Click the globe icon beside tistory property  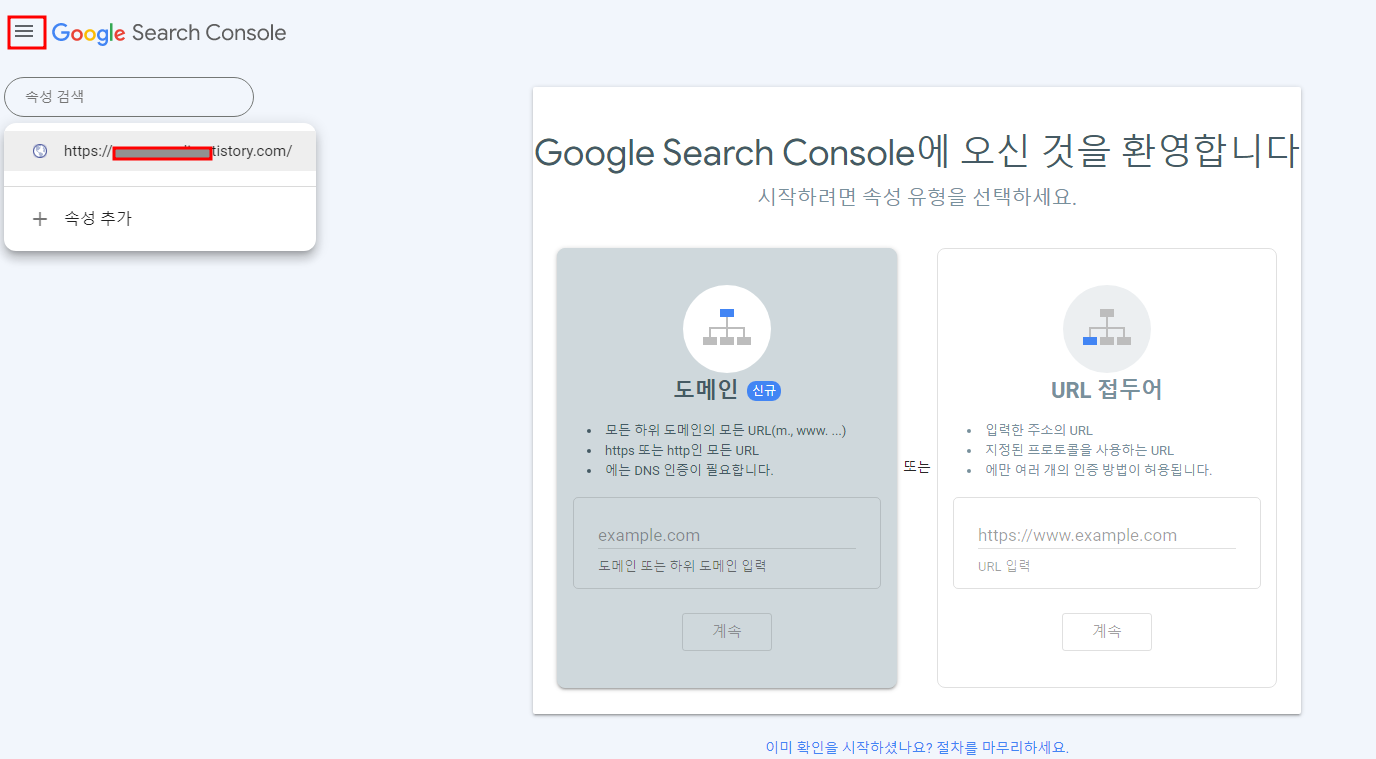tap(40, 151)
